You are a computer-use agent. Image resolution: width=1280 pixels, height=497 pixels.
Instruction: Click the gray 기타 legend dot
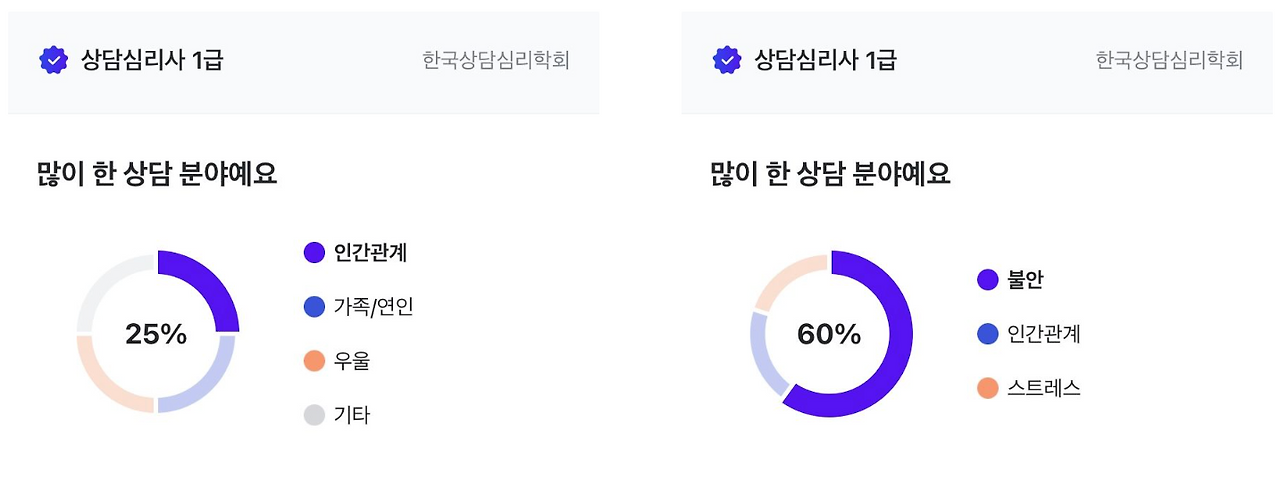tap(314, 415)
